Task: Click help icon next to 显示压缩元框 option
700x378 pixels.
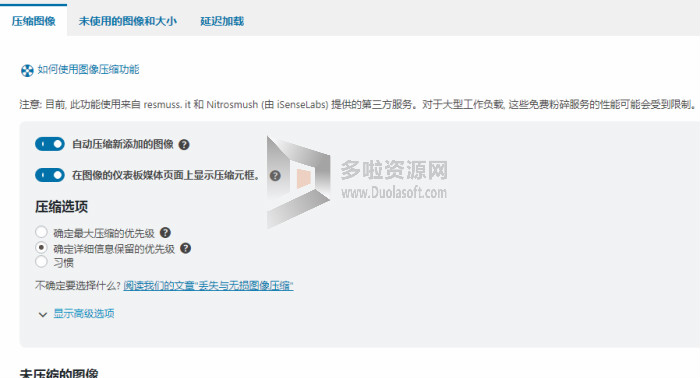Action: click(x=275, y=176)
